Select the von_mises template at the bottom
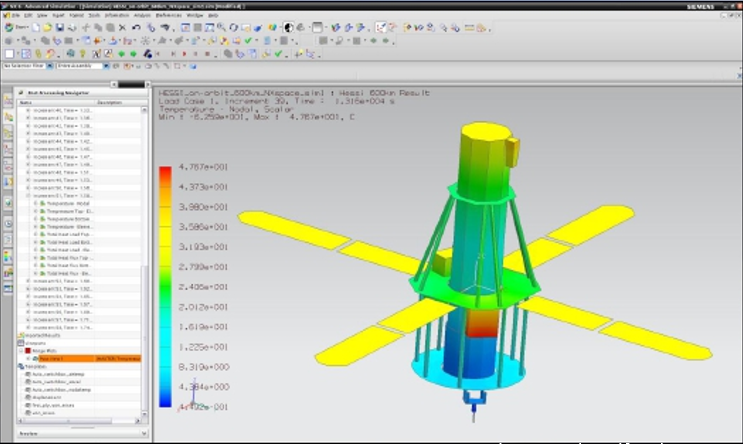Viewport: 743px width, 444px height. tap(43, 413)
